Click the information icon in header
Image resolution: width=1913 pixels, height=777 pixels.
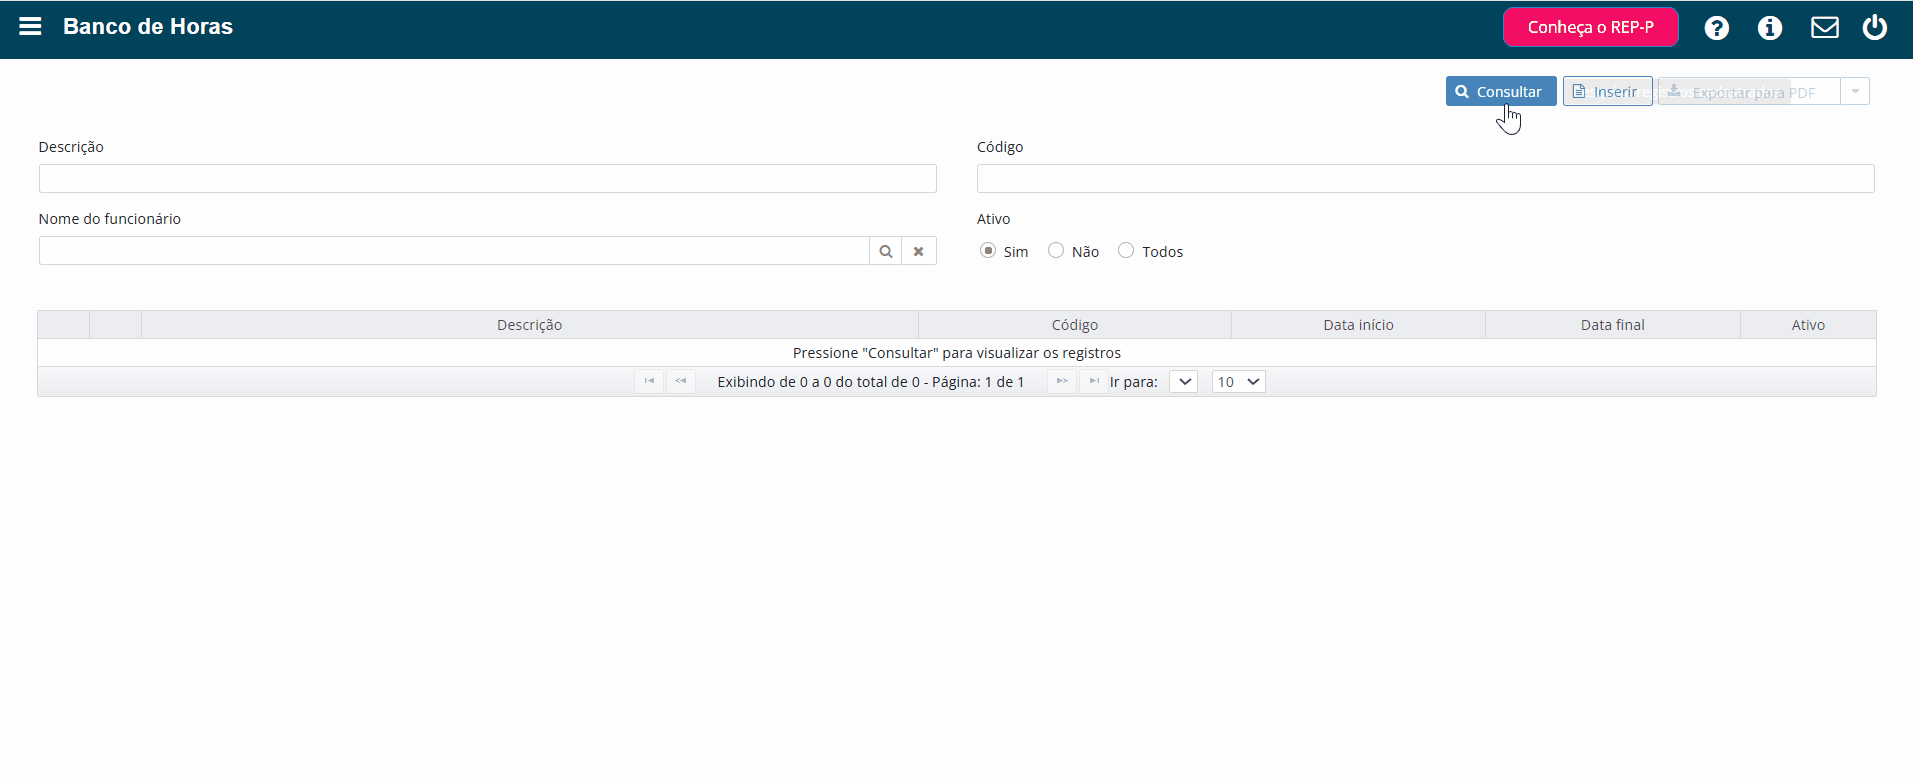point(1770,28)
